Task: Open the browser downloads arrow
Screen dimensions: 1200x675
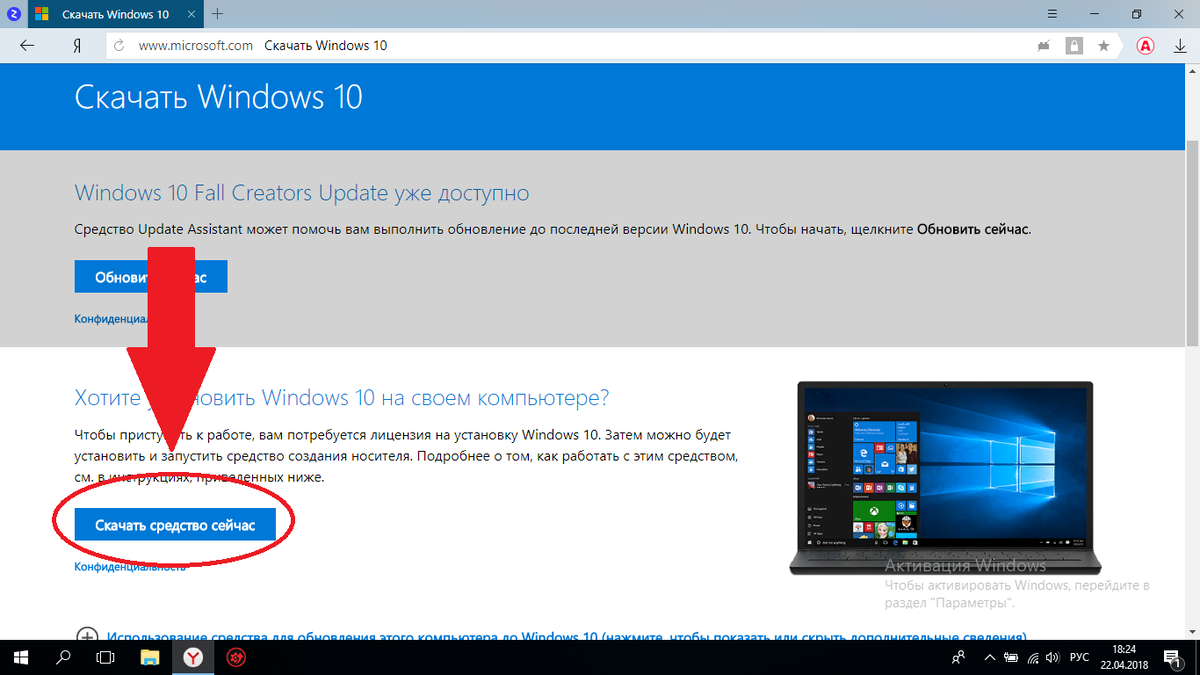Action: click(x=1178, y=46)
